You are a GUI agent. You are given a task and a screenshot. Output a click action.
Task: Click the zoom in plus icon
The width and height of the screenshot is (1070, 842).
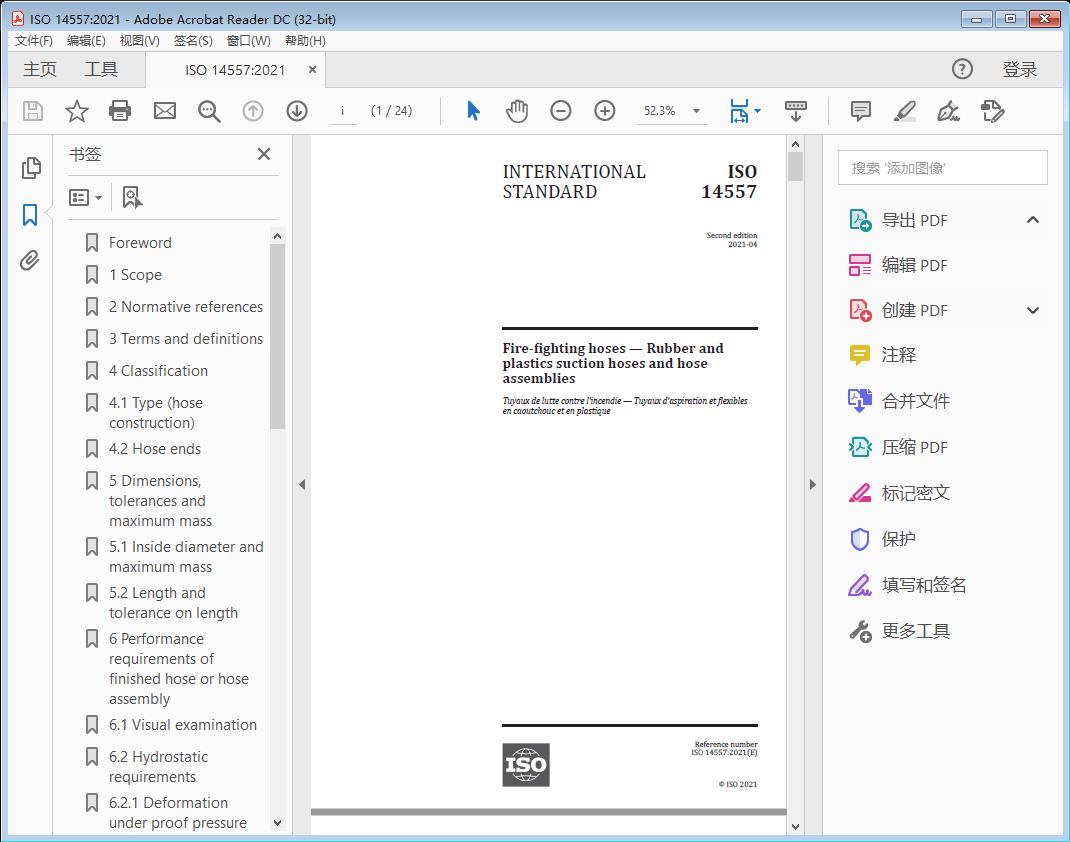pos(605,111)
